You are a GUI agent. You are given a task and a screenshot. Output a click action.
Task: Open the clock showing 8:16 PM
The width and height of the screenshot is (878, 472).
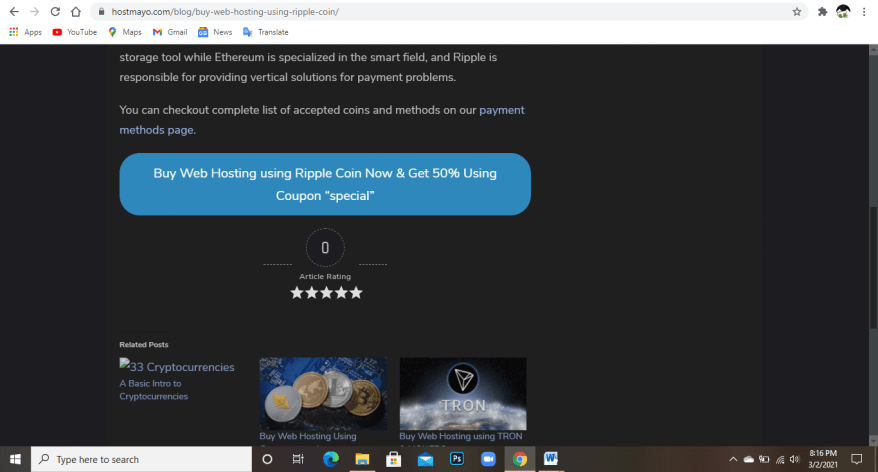tap(823, 459)
